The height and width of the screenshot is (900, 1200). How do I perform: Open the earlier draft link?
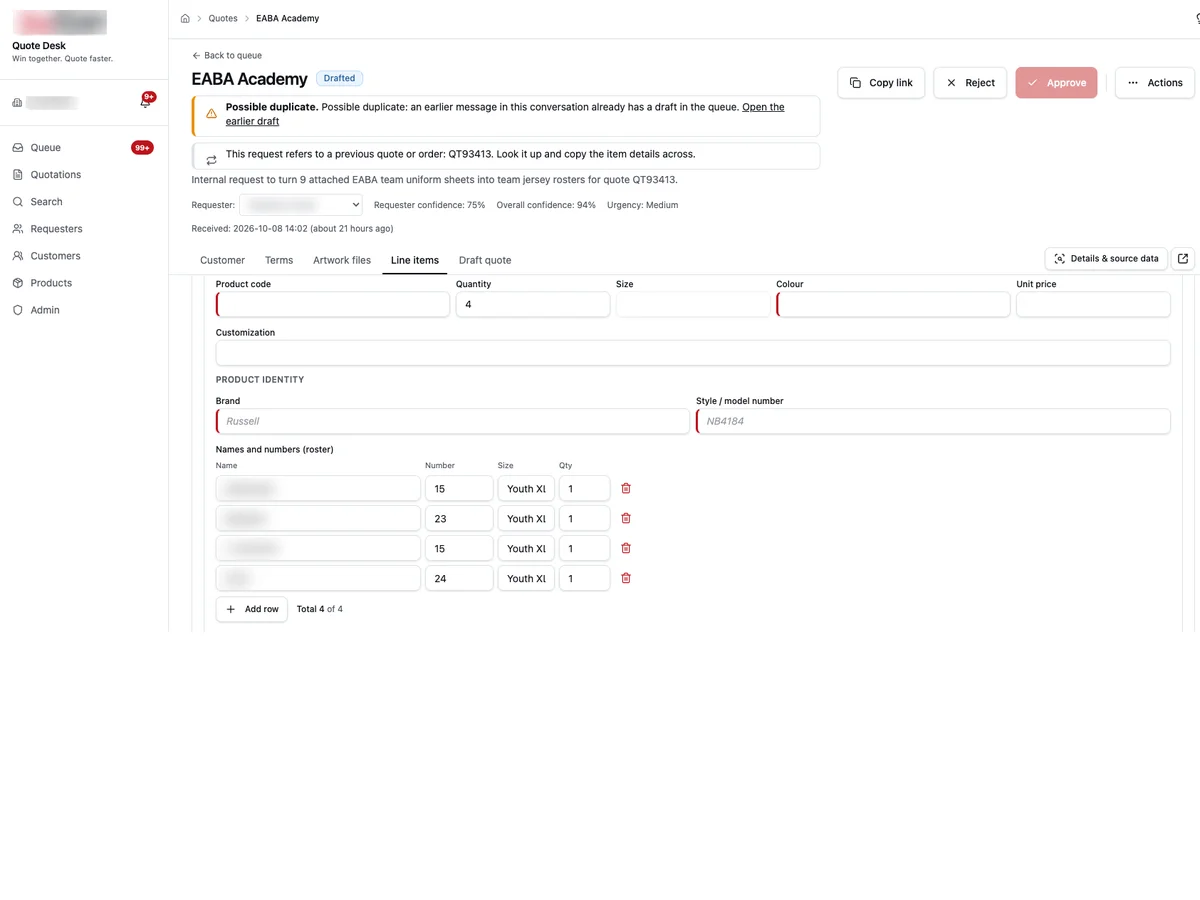(x=505, y=114)
